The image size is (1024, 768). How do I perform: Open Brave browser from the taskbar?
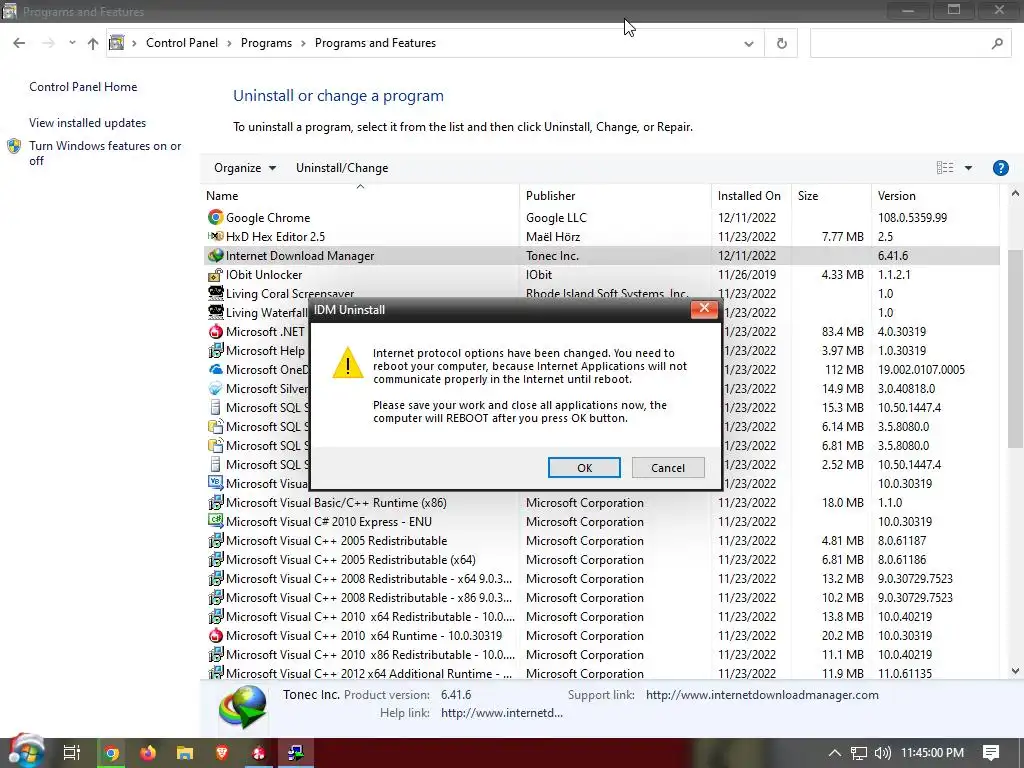(221, 754)
